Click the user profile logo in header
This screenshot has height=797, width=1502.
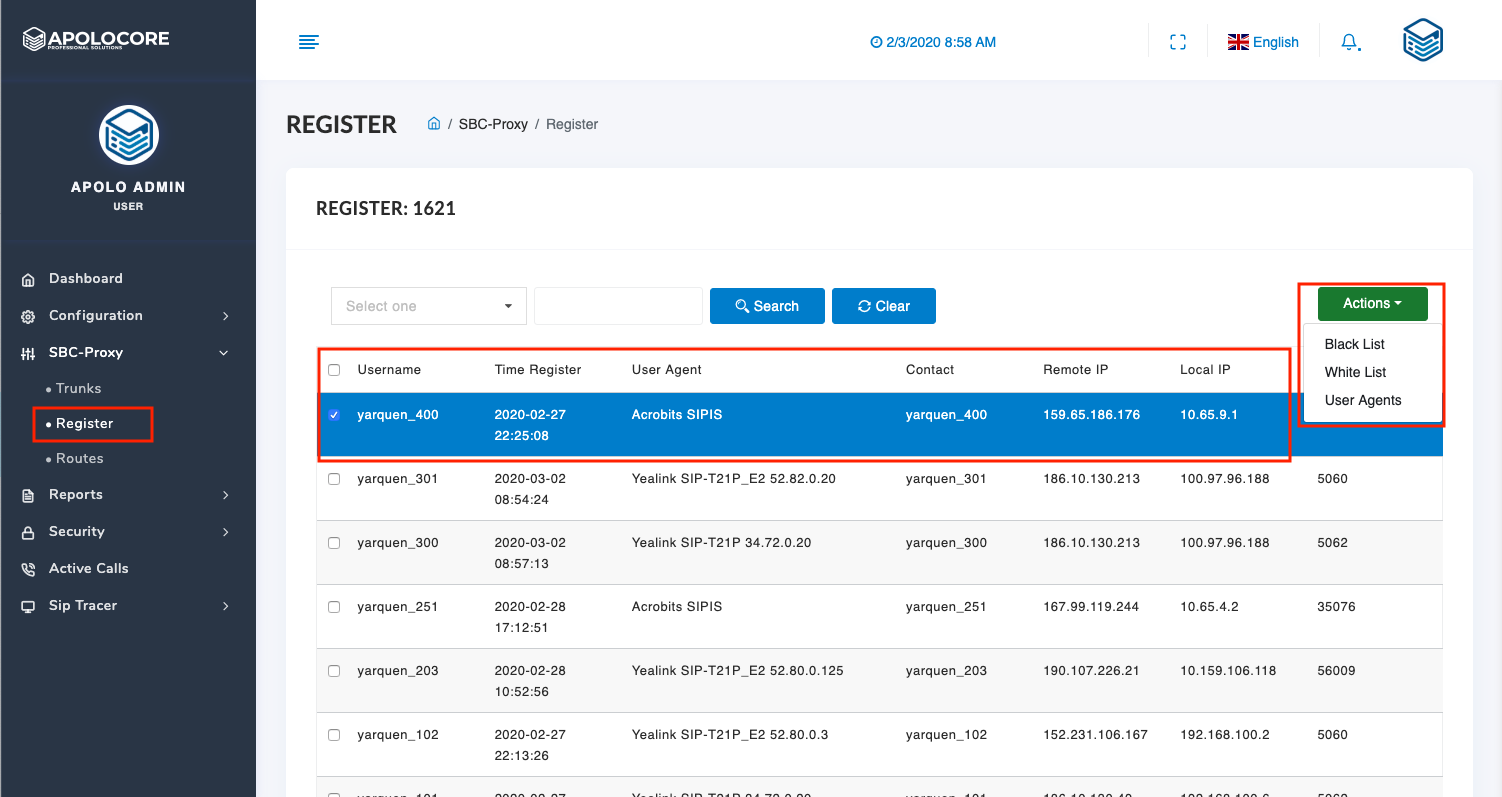pos(1422,41)
